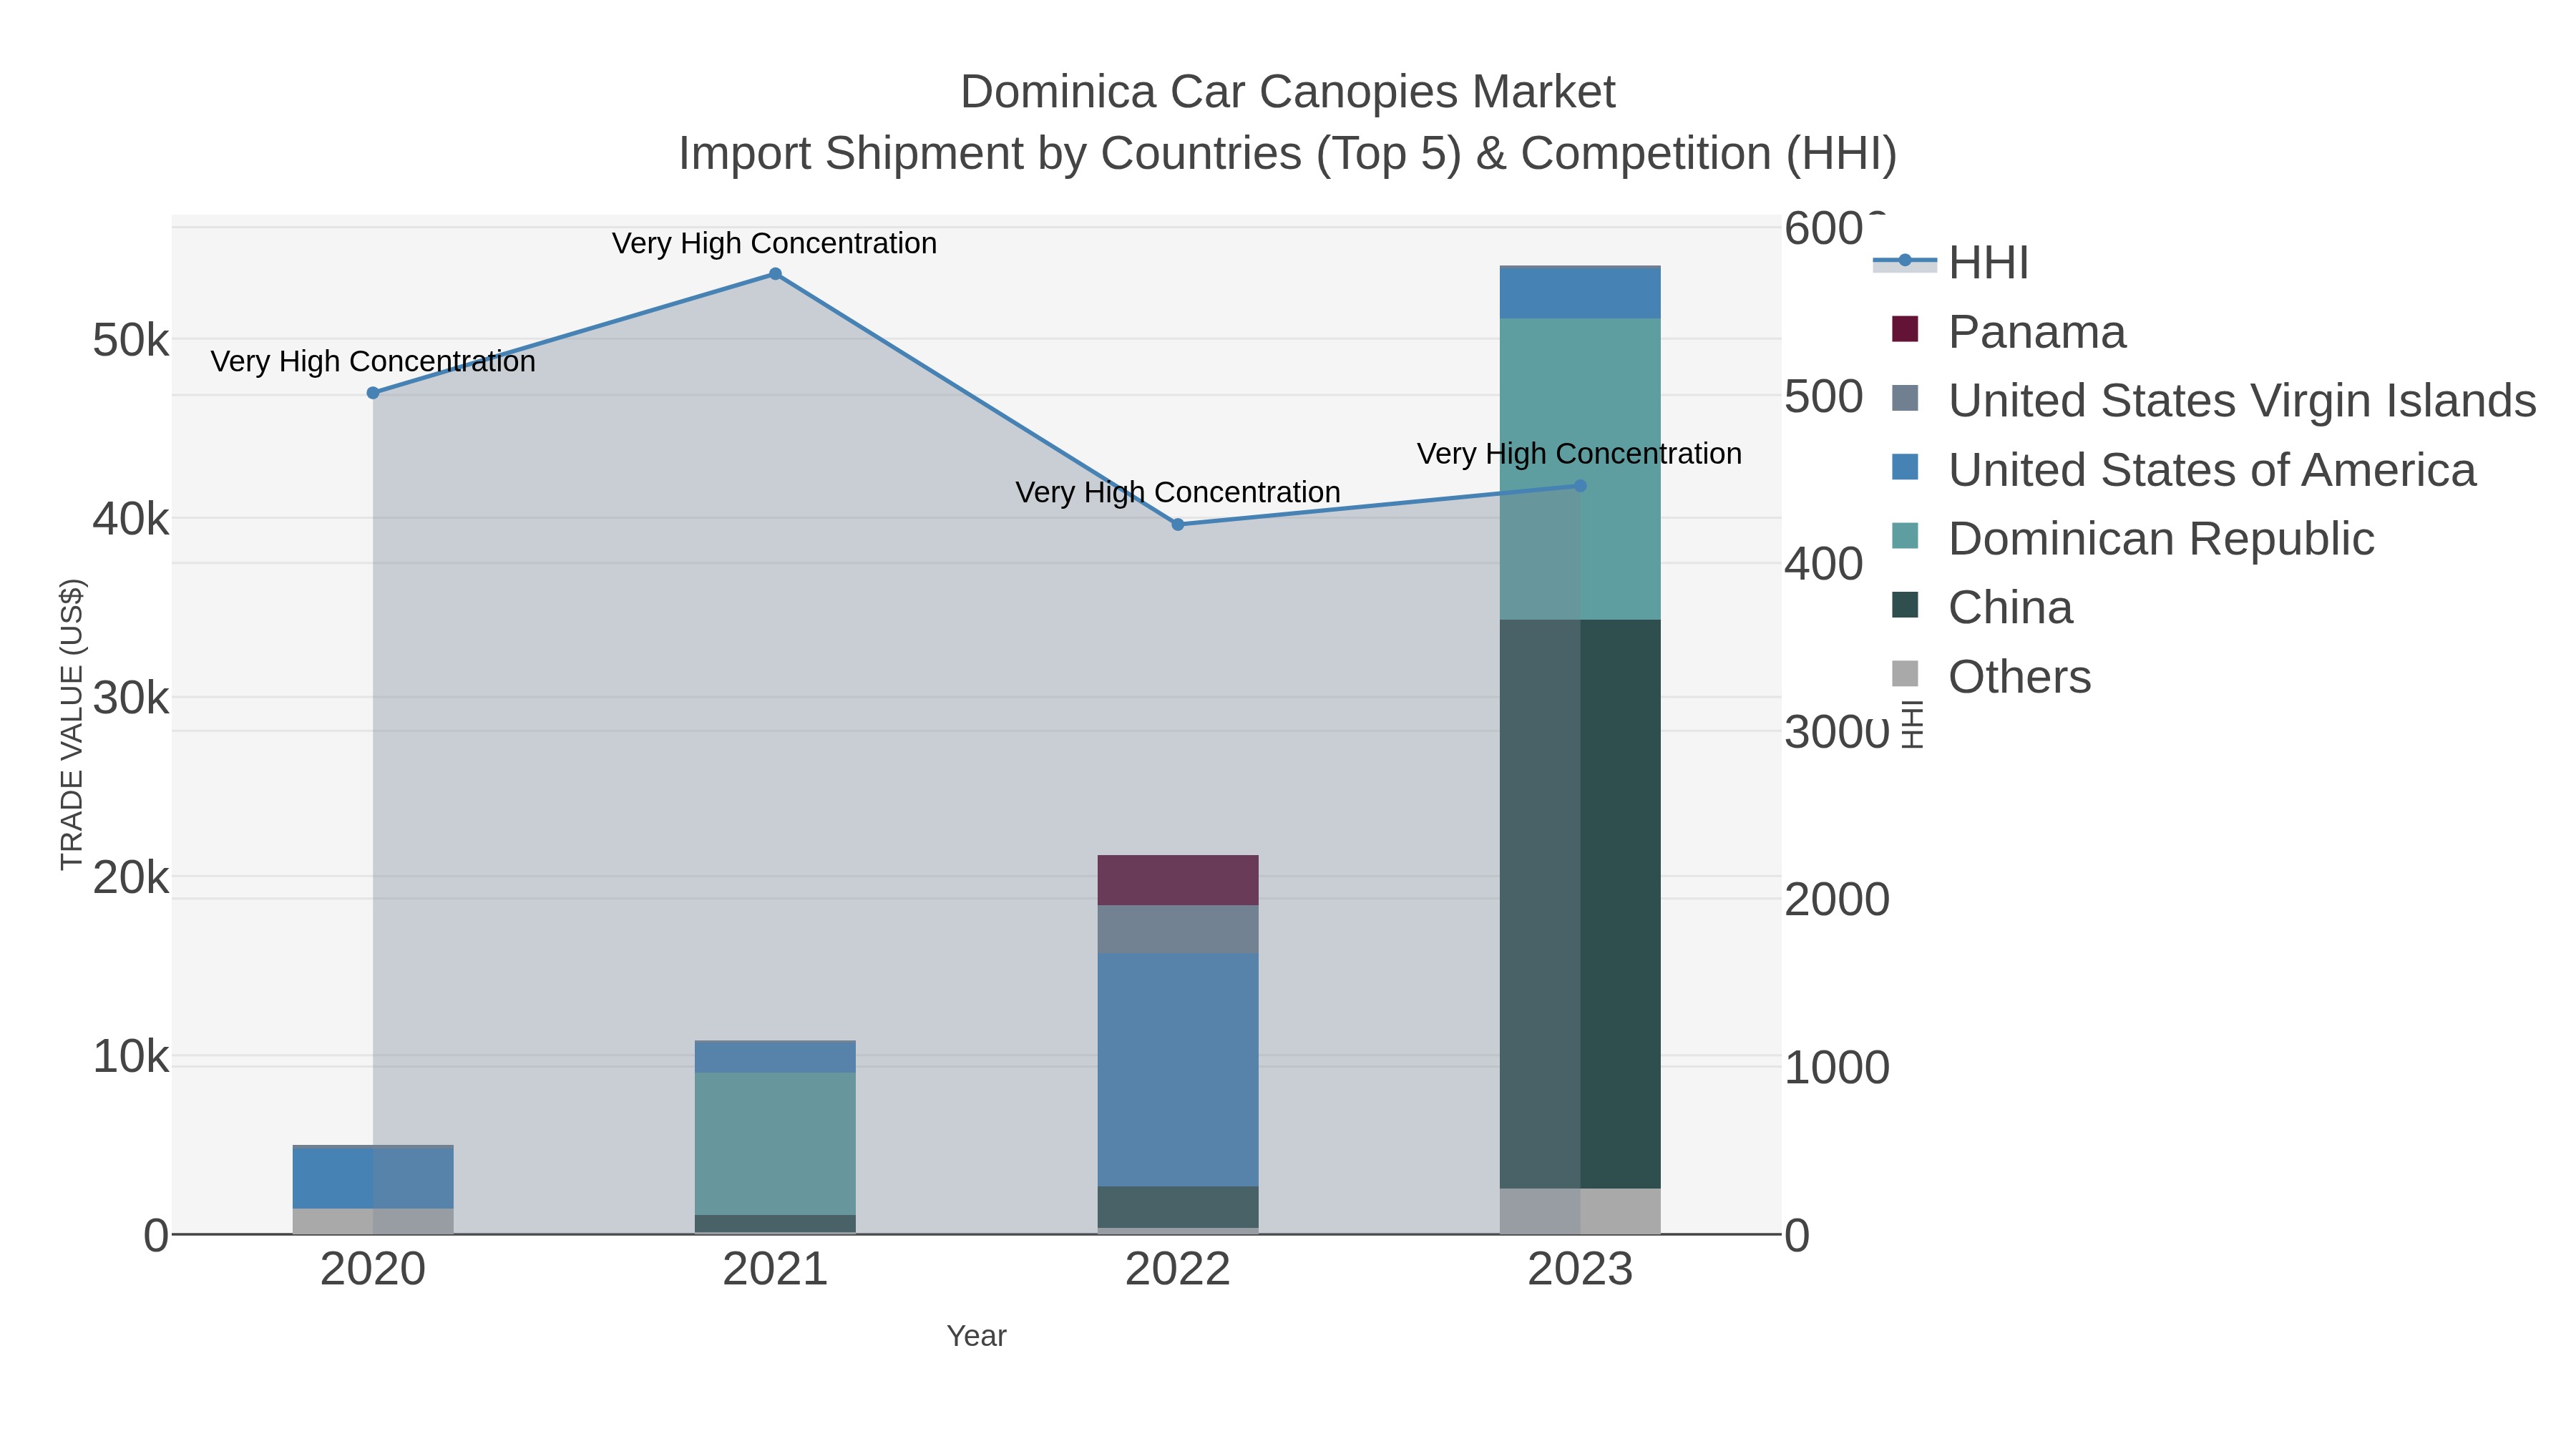Toggle the China legend entry
The height and width of the screenshot is (1449, 2576).
[x=1983, y=608]
